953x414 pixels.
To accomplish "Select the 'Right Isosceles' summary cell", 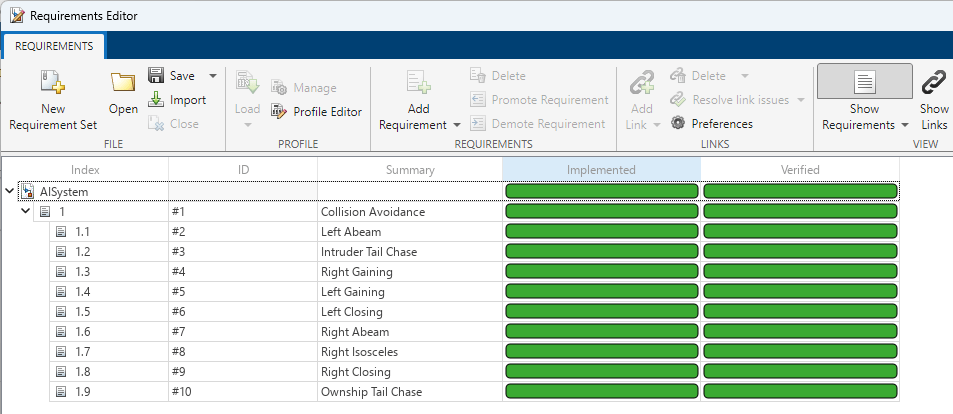I will [x=410, y=352].
